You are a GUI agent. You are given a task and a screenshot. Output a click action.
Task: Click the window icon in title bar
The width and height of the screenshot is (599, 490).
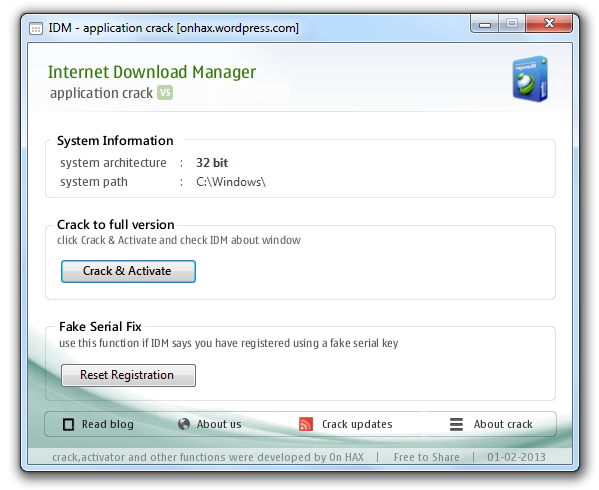click(36, 29)
